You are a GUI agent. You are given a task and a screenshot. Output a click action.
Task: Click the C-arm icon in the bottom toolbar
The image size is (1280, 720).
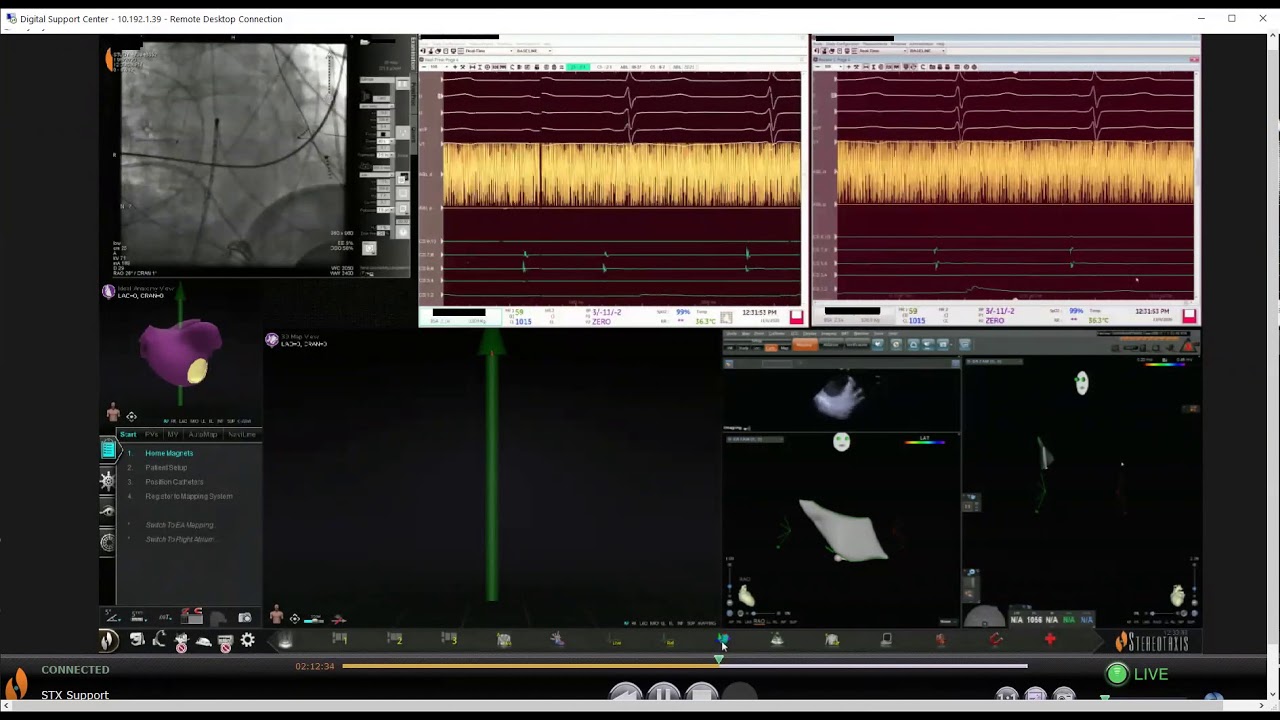pos(159,640)
